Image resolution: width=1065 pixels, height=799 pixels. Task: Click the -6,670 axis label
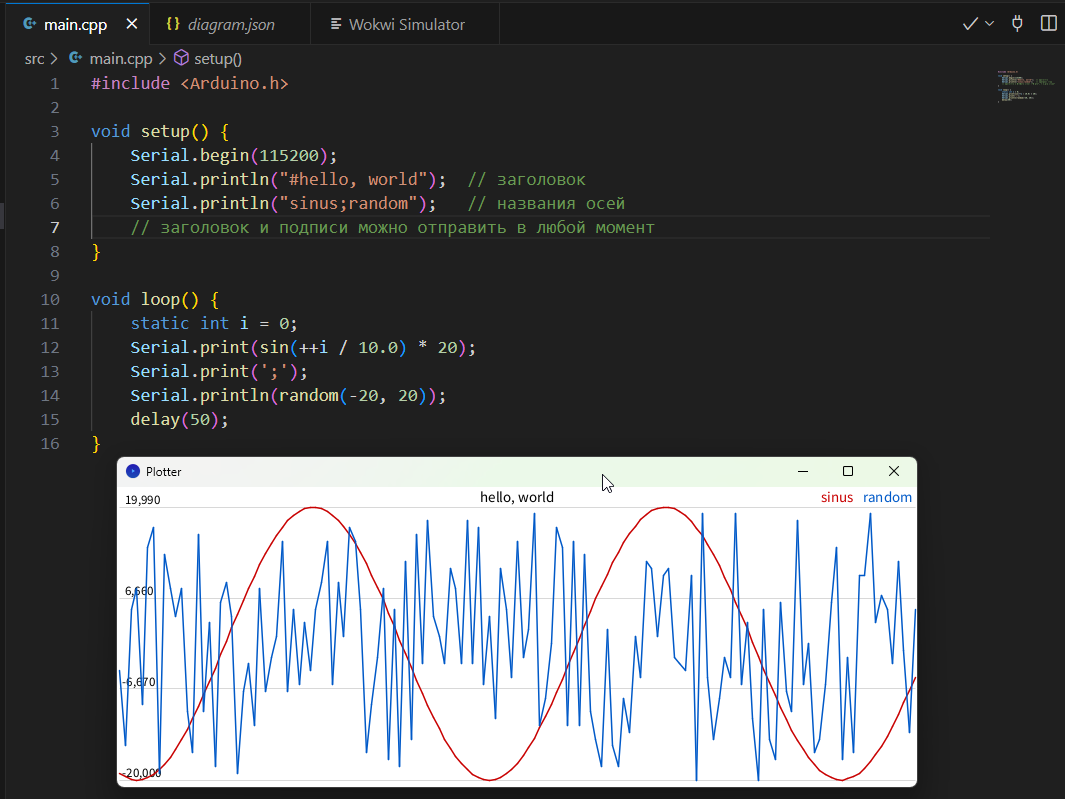tap(139, 682)
